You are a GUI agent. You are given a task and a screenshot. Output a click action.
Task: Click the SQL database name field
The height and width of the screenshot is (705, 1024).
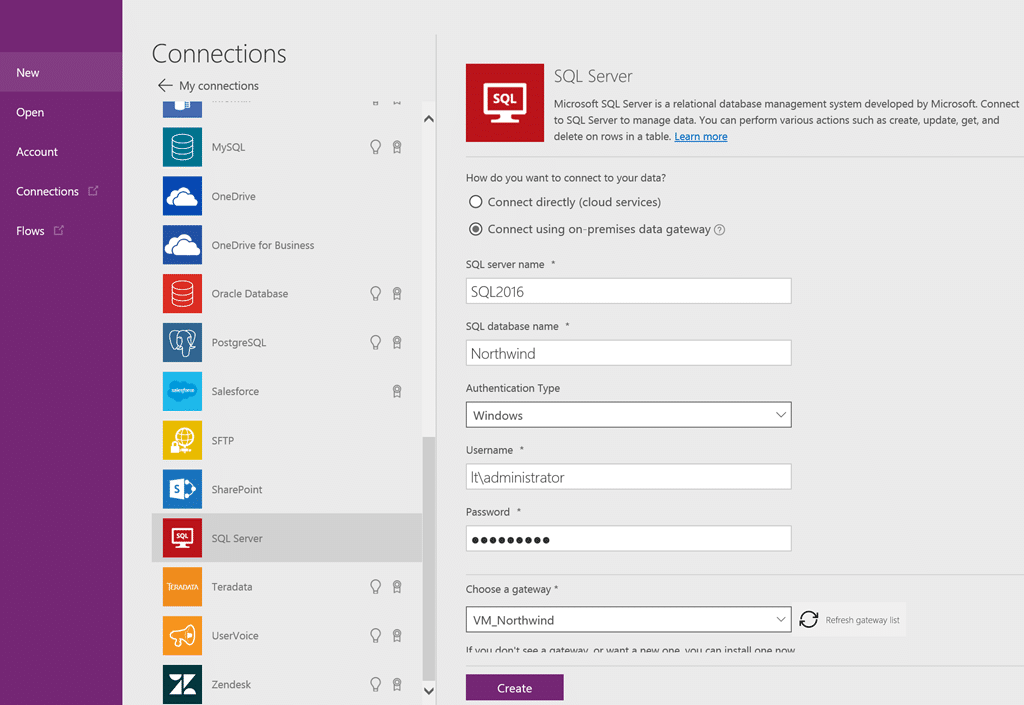(628, 353)
